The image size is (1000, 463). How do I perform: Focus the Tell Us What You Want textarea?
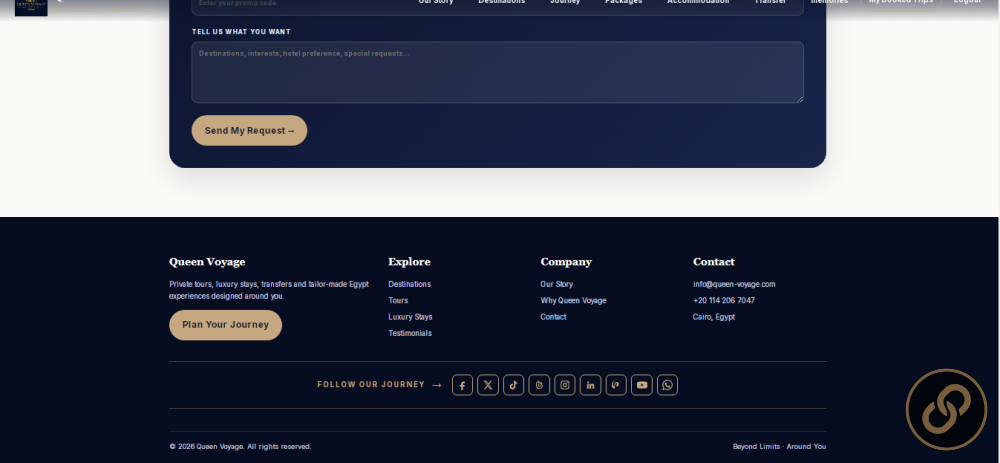point(497,73)
